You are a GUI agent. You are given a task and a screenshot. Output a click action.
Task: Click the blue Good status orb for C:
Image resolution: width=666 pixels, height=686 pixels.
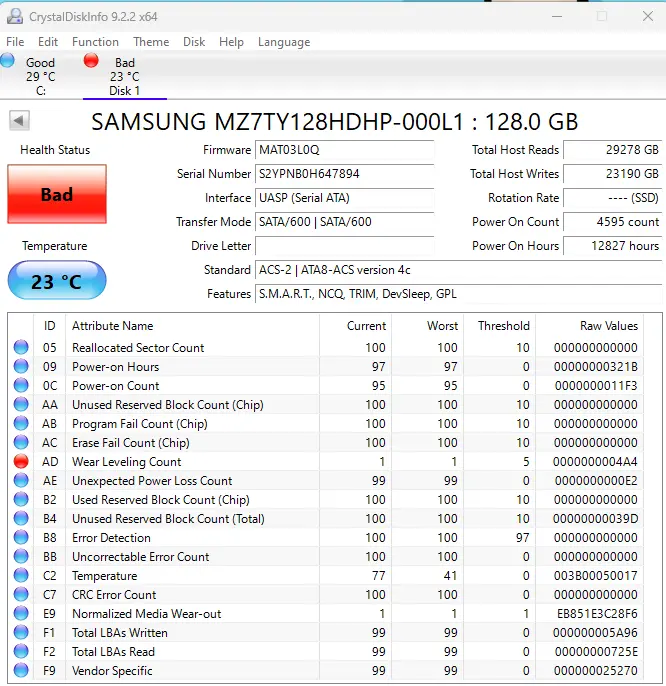(7, 60)
